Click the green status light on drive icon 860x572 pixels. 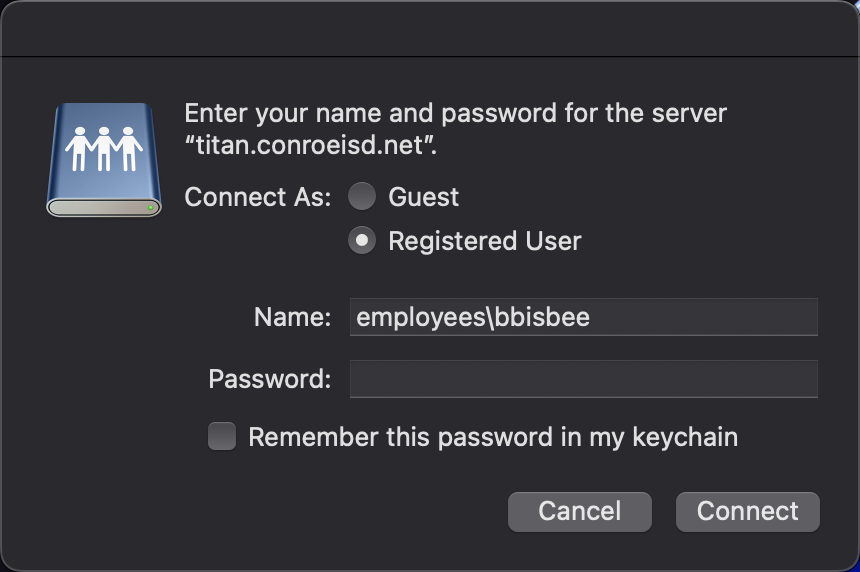[x=150, y=207]
